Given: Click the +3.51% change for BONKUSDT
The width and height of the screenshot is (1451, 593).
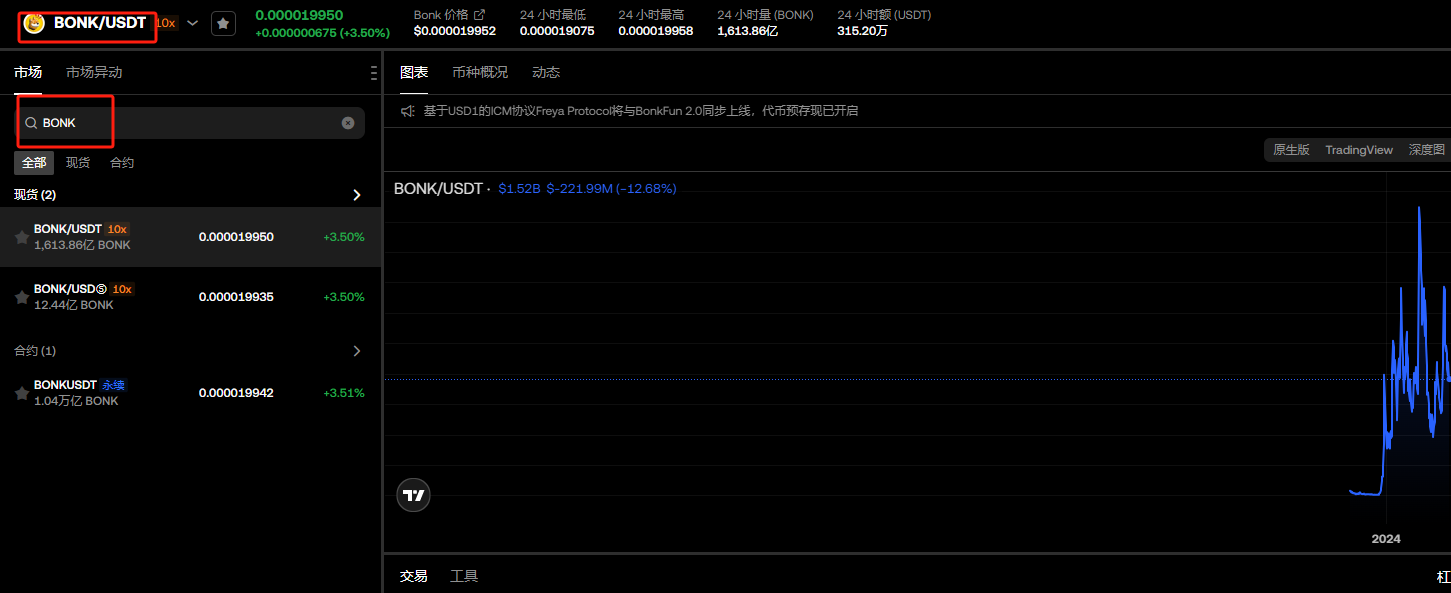Looking at the screenshot, I should tap(344, 393).
